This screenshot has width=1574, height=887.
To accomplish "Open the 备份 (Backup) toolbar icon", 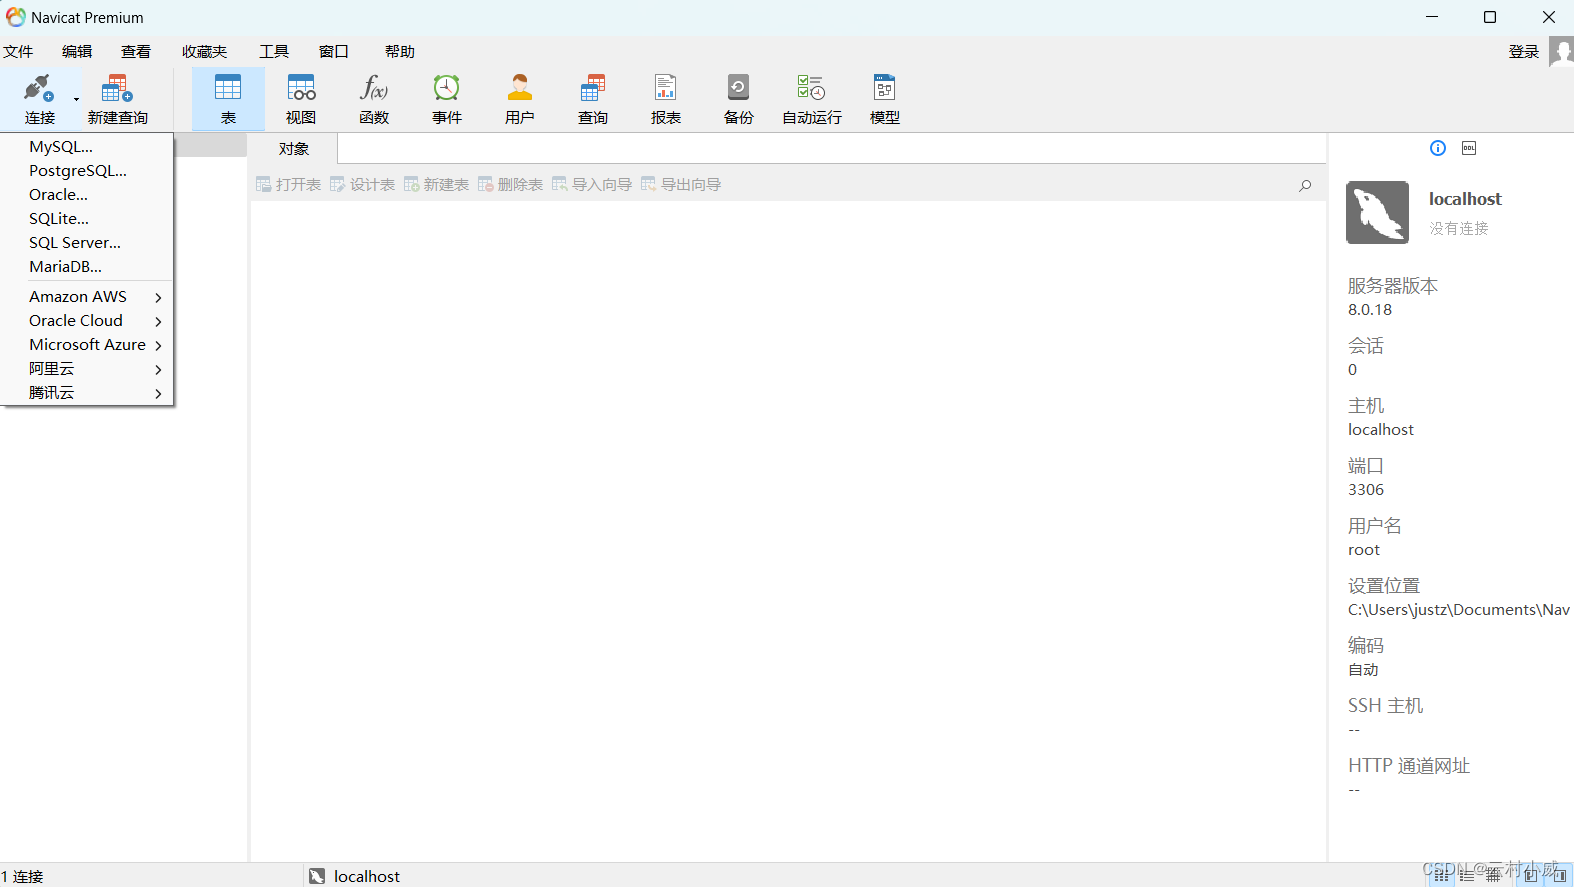I will click(x=739, y=98).
